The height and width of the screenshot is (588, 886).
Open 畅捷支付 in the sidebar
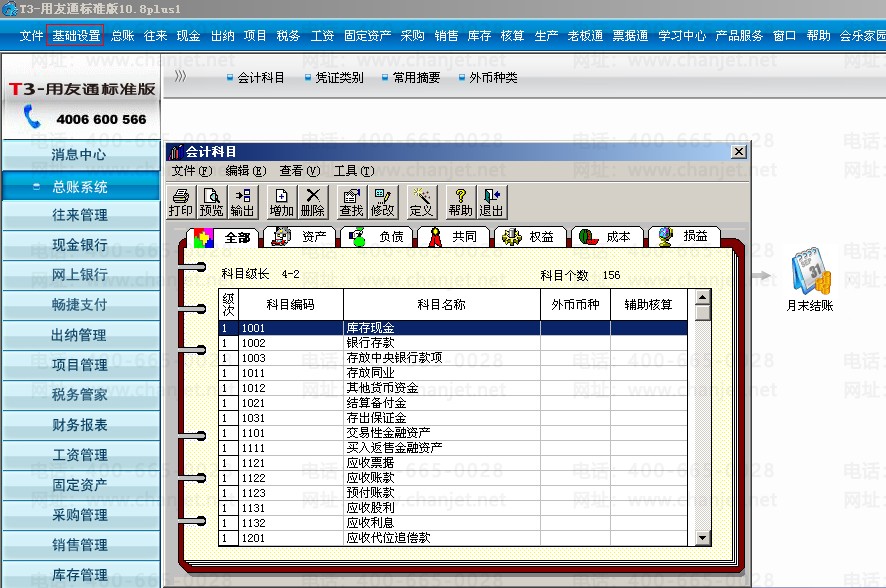pos(81,305)
